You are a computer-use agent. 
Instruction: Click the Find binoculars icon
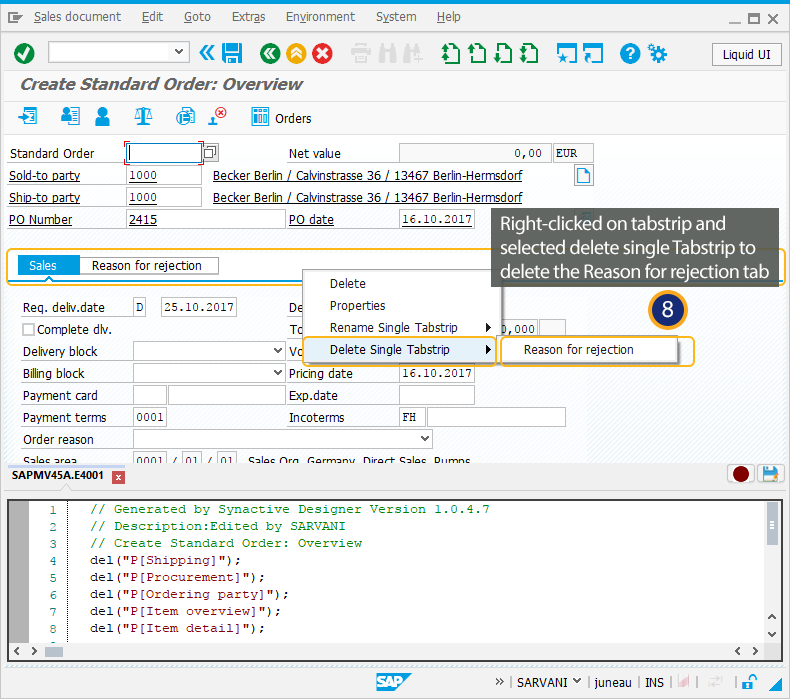(387, 53)
